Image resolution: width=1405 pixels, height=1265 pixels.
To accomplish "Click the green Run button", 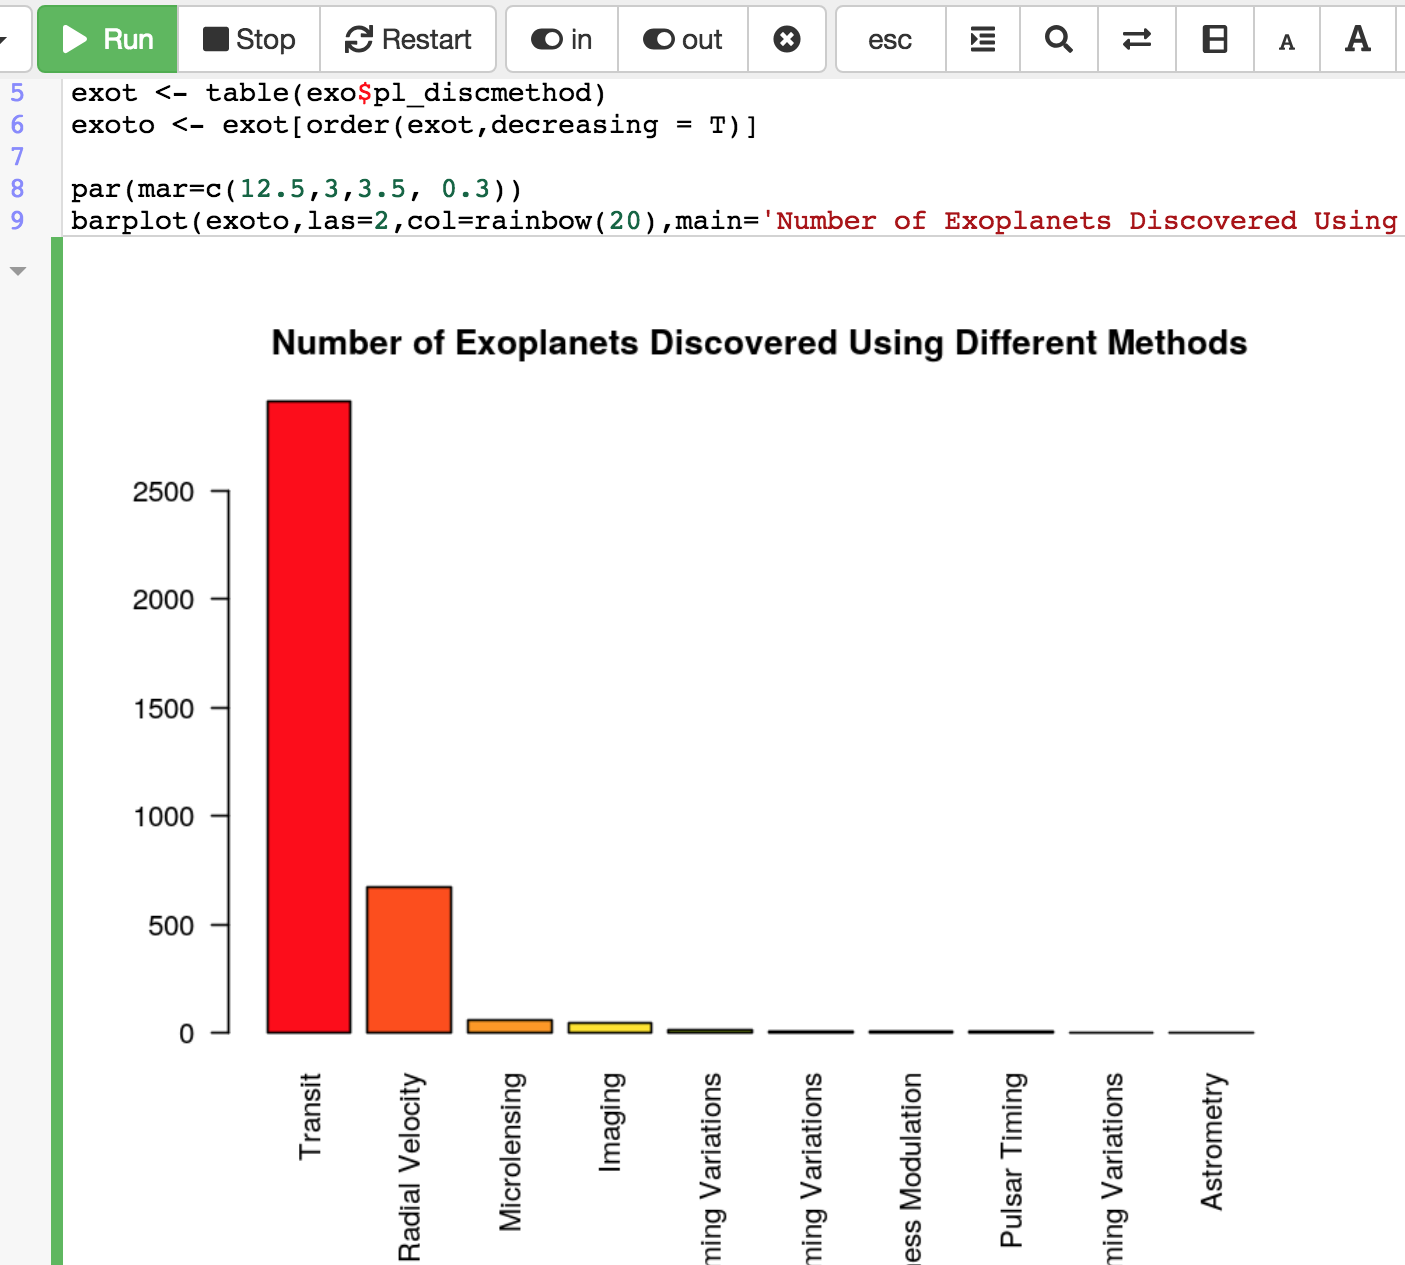I will (x=108, y=39).
